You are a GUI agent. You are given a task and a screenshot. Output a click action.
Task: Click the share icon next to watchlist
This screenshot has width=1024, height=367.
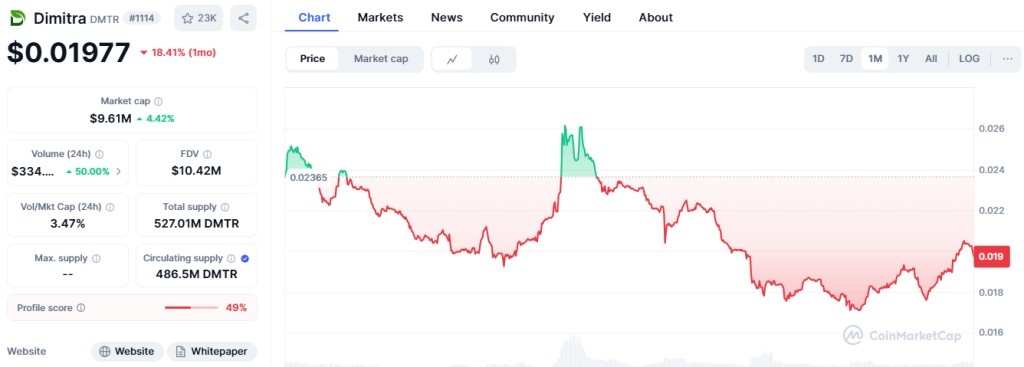point(244,18)
